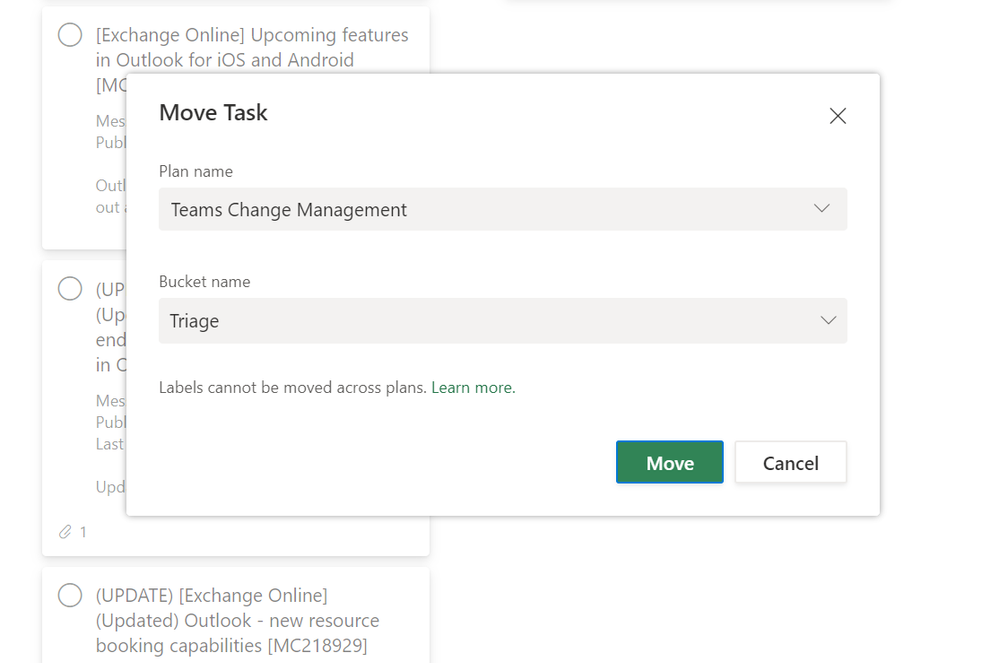This screenshot has height=663, width=999.
Task: Open the new resource booking capabilities task
Action: pyautogui.click(x=238, y=620)
